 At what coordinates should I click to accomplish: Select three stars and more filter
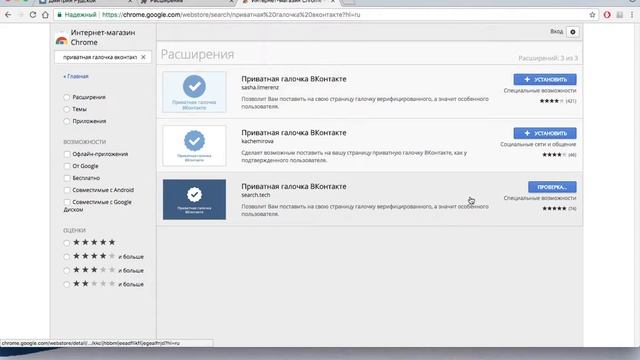coord(67,270)
